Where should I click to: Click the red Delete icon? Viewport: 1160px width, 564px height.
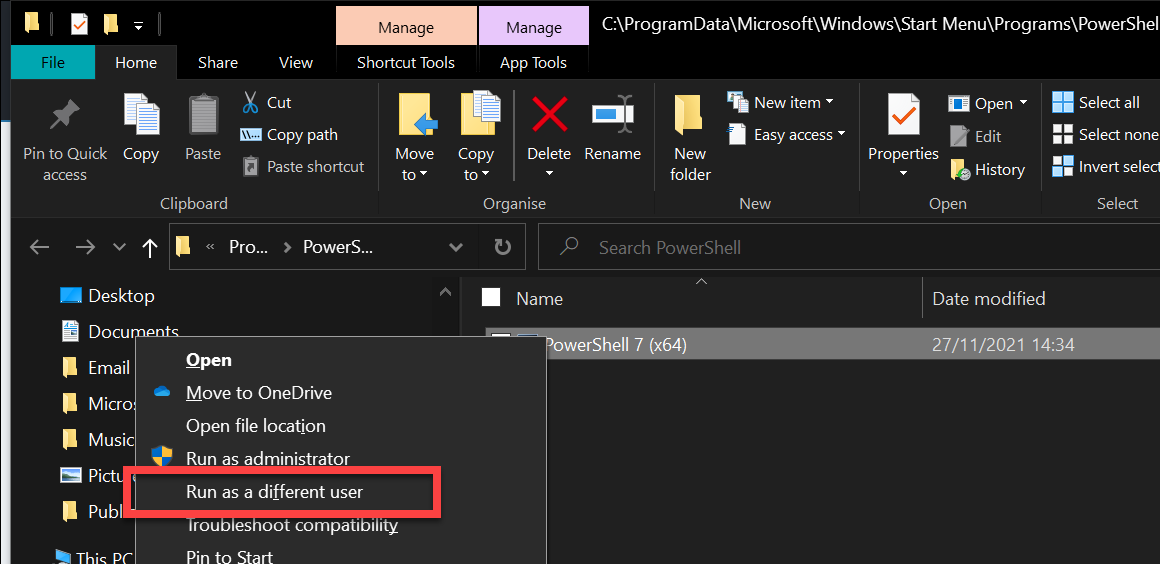coord(550,115)
